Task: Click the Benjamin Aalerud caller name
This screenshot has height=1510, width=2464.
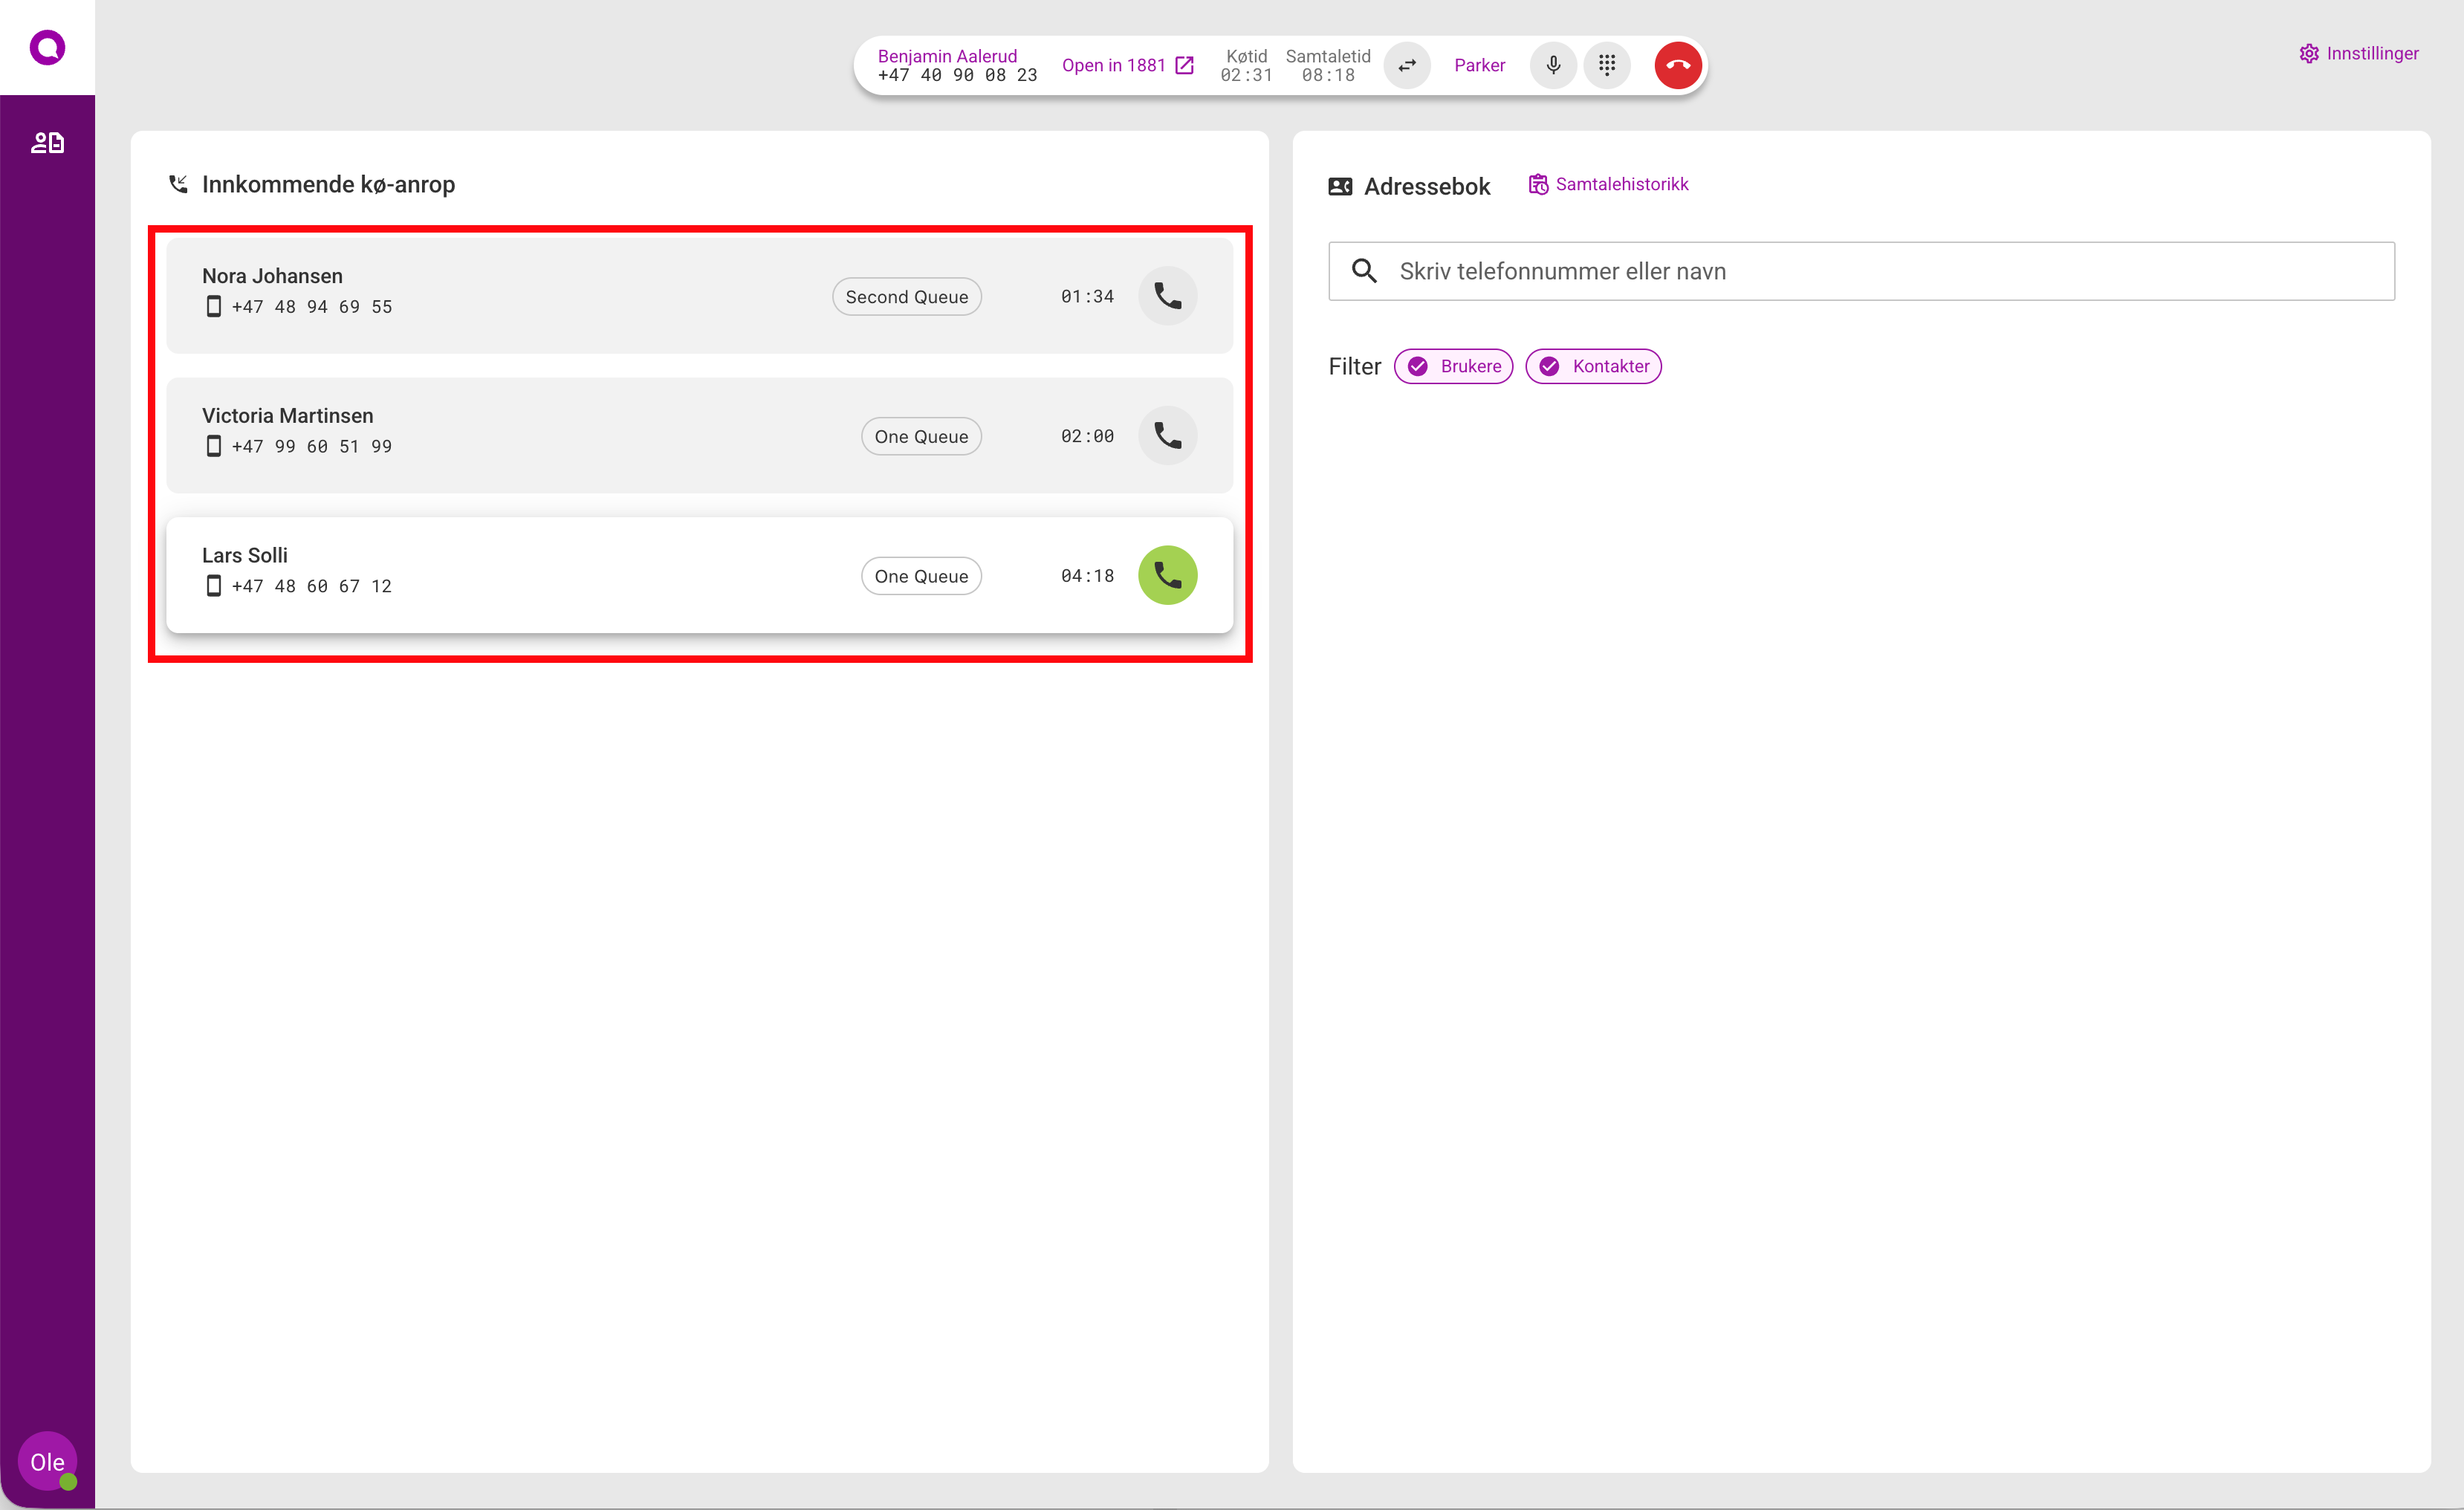Action: click(946, 56)
